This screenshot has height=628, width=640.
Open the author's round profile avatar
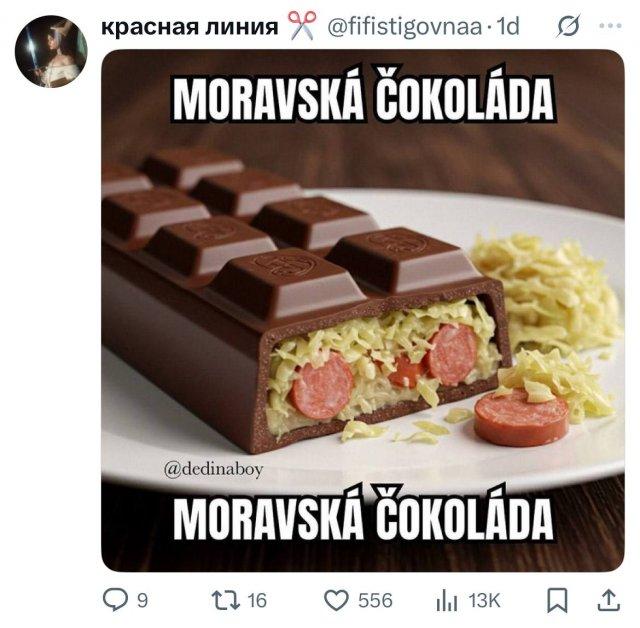pyautogui.click(x=51, y=51)
